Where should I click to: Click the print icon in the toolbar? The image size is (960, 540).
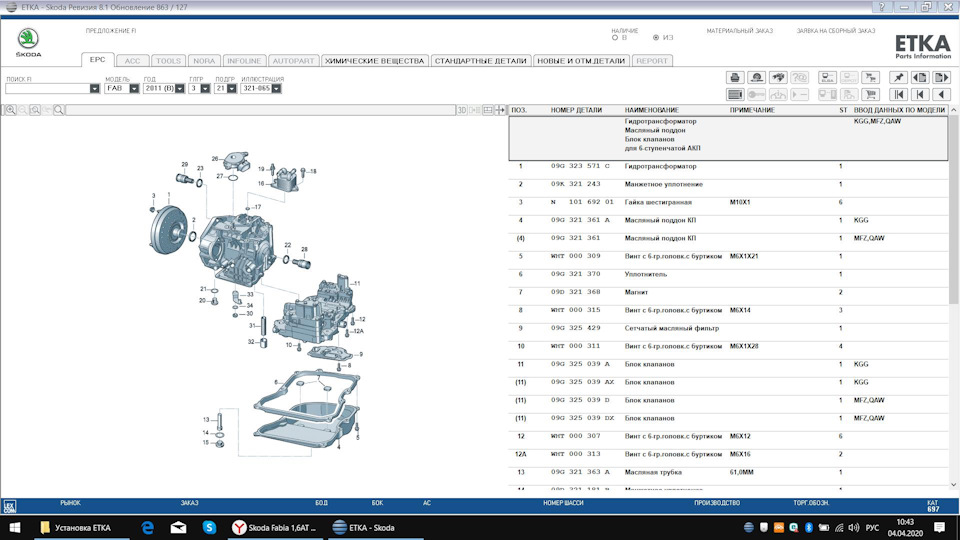coord(735,78)
